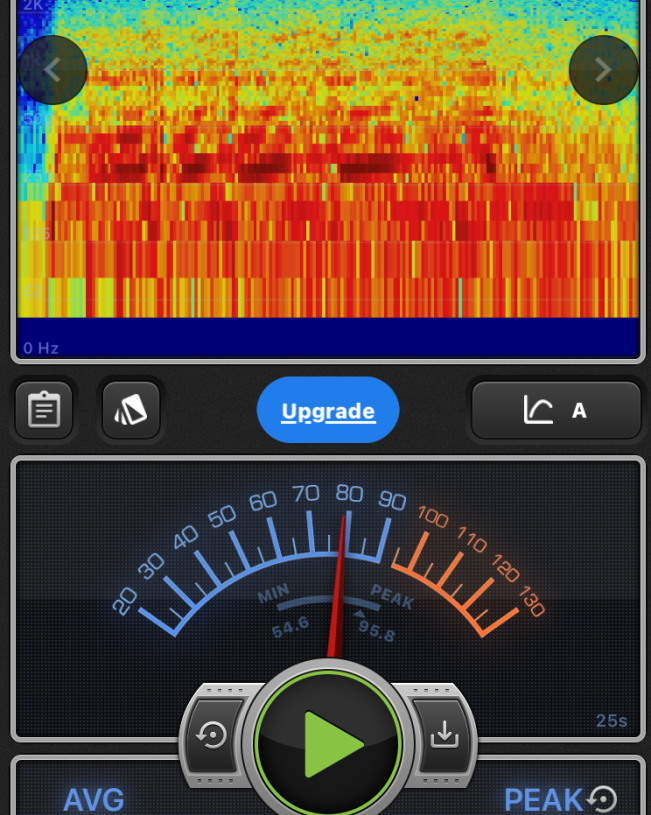Click the 0 Hz frequency axis label

pos(41,348)
